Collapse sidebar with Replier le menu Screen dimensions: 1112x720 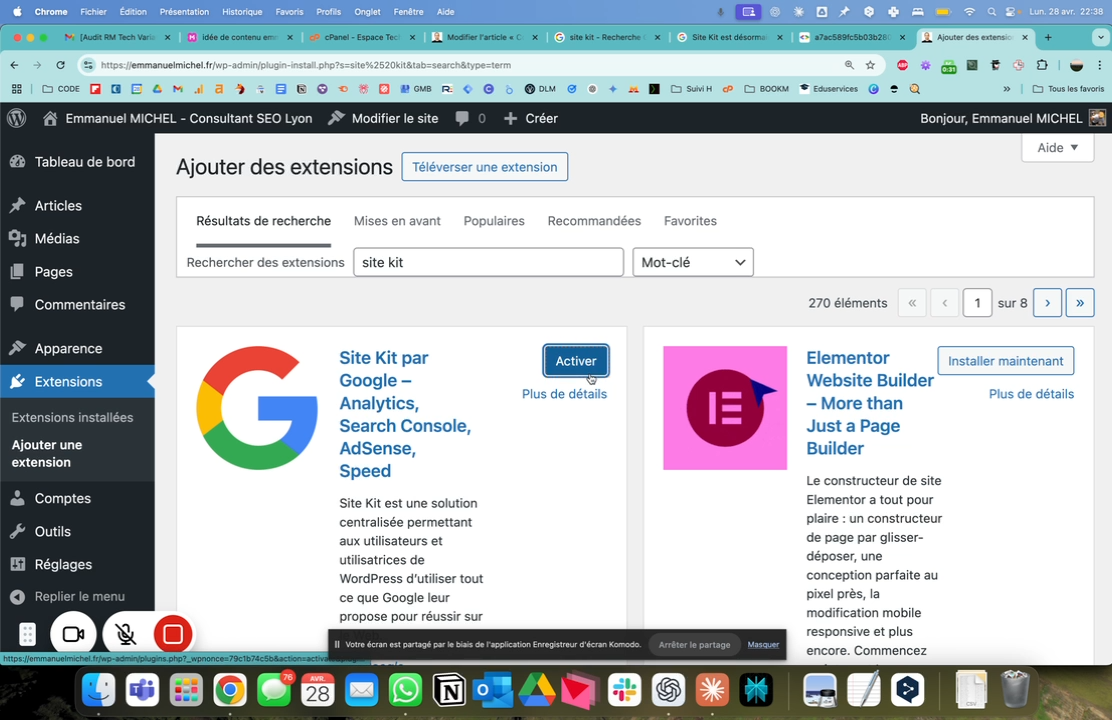pyautogui.click(x=77, y=597)
